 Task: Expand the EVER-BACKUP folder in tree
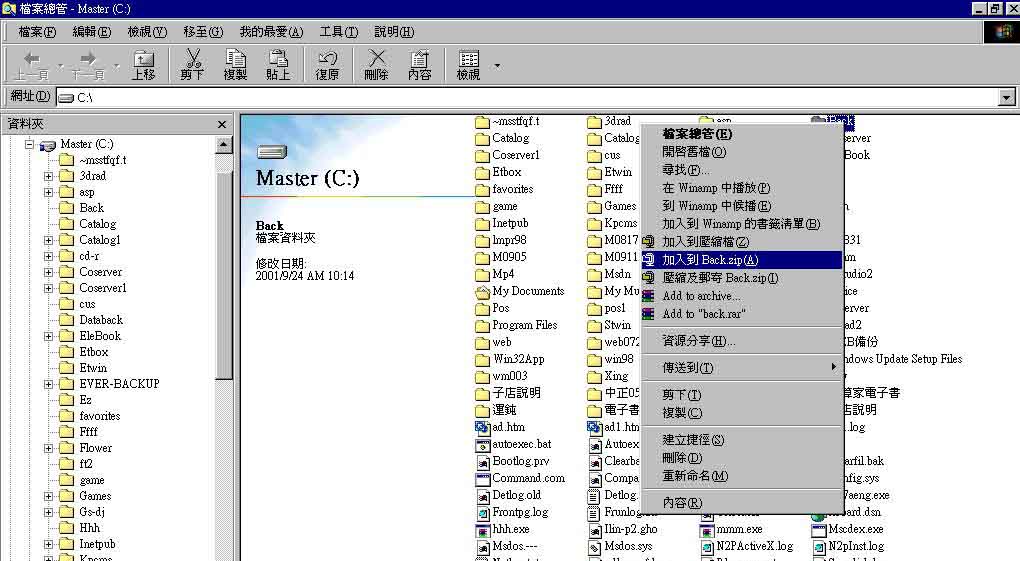(48, 384)
